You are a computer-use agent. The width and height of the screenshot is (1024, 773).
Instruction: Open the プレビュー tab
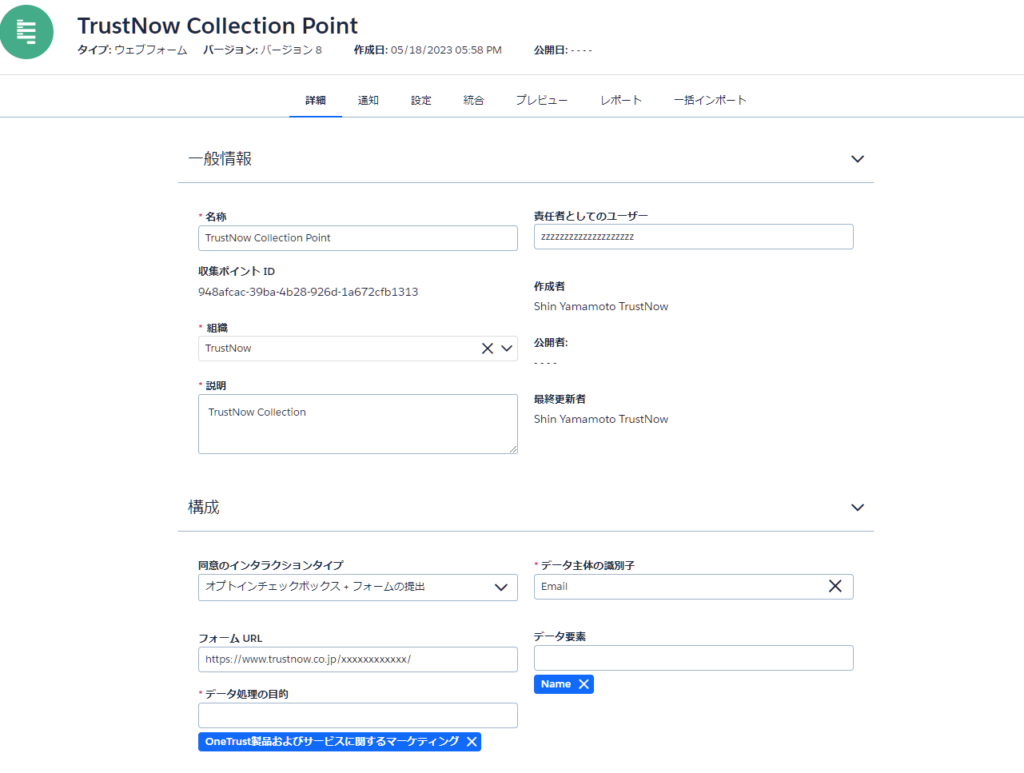click(542, 100)
